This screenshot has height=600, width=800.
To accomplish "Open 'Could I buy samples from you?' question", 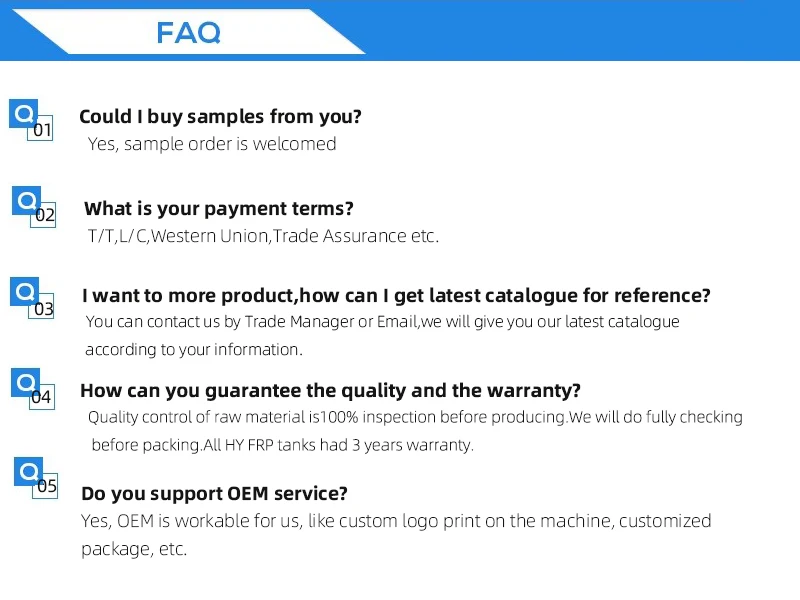I will point(220,117).
